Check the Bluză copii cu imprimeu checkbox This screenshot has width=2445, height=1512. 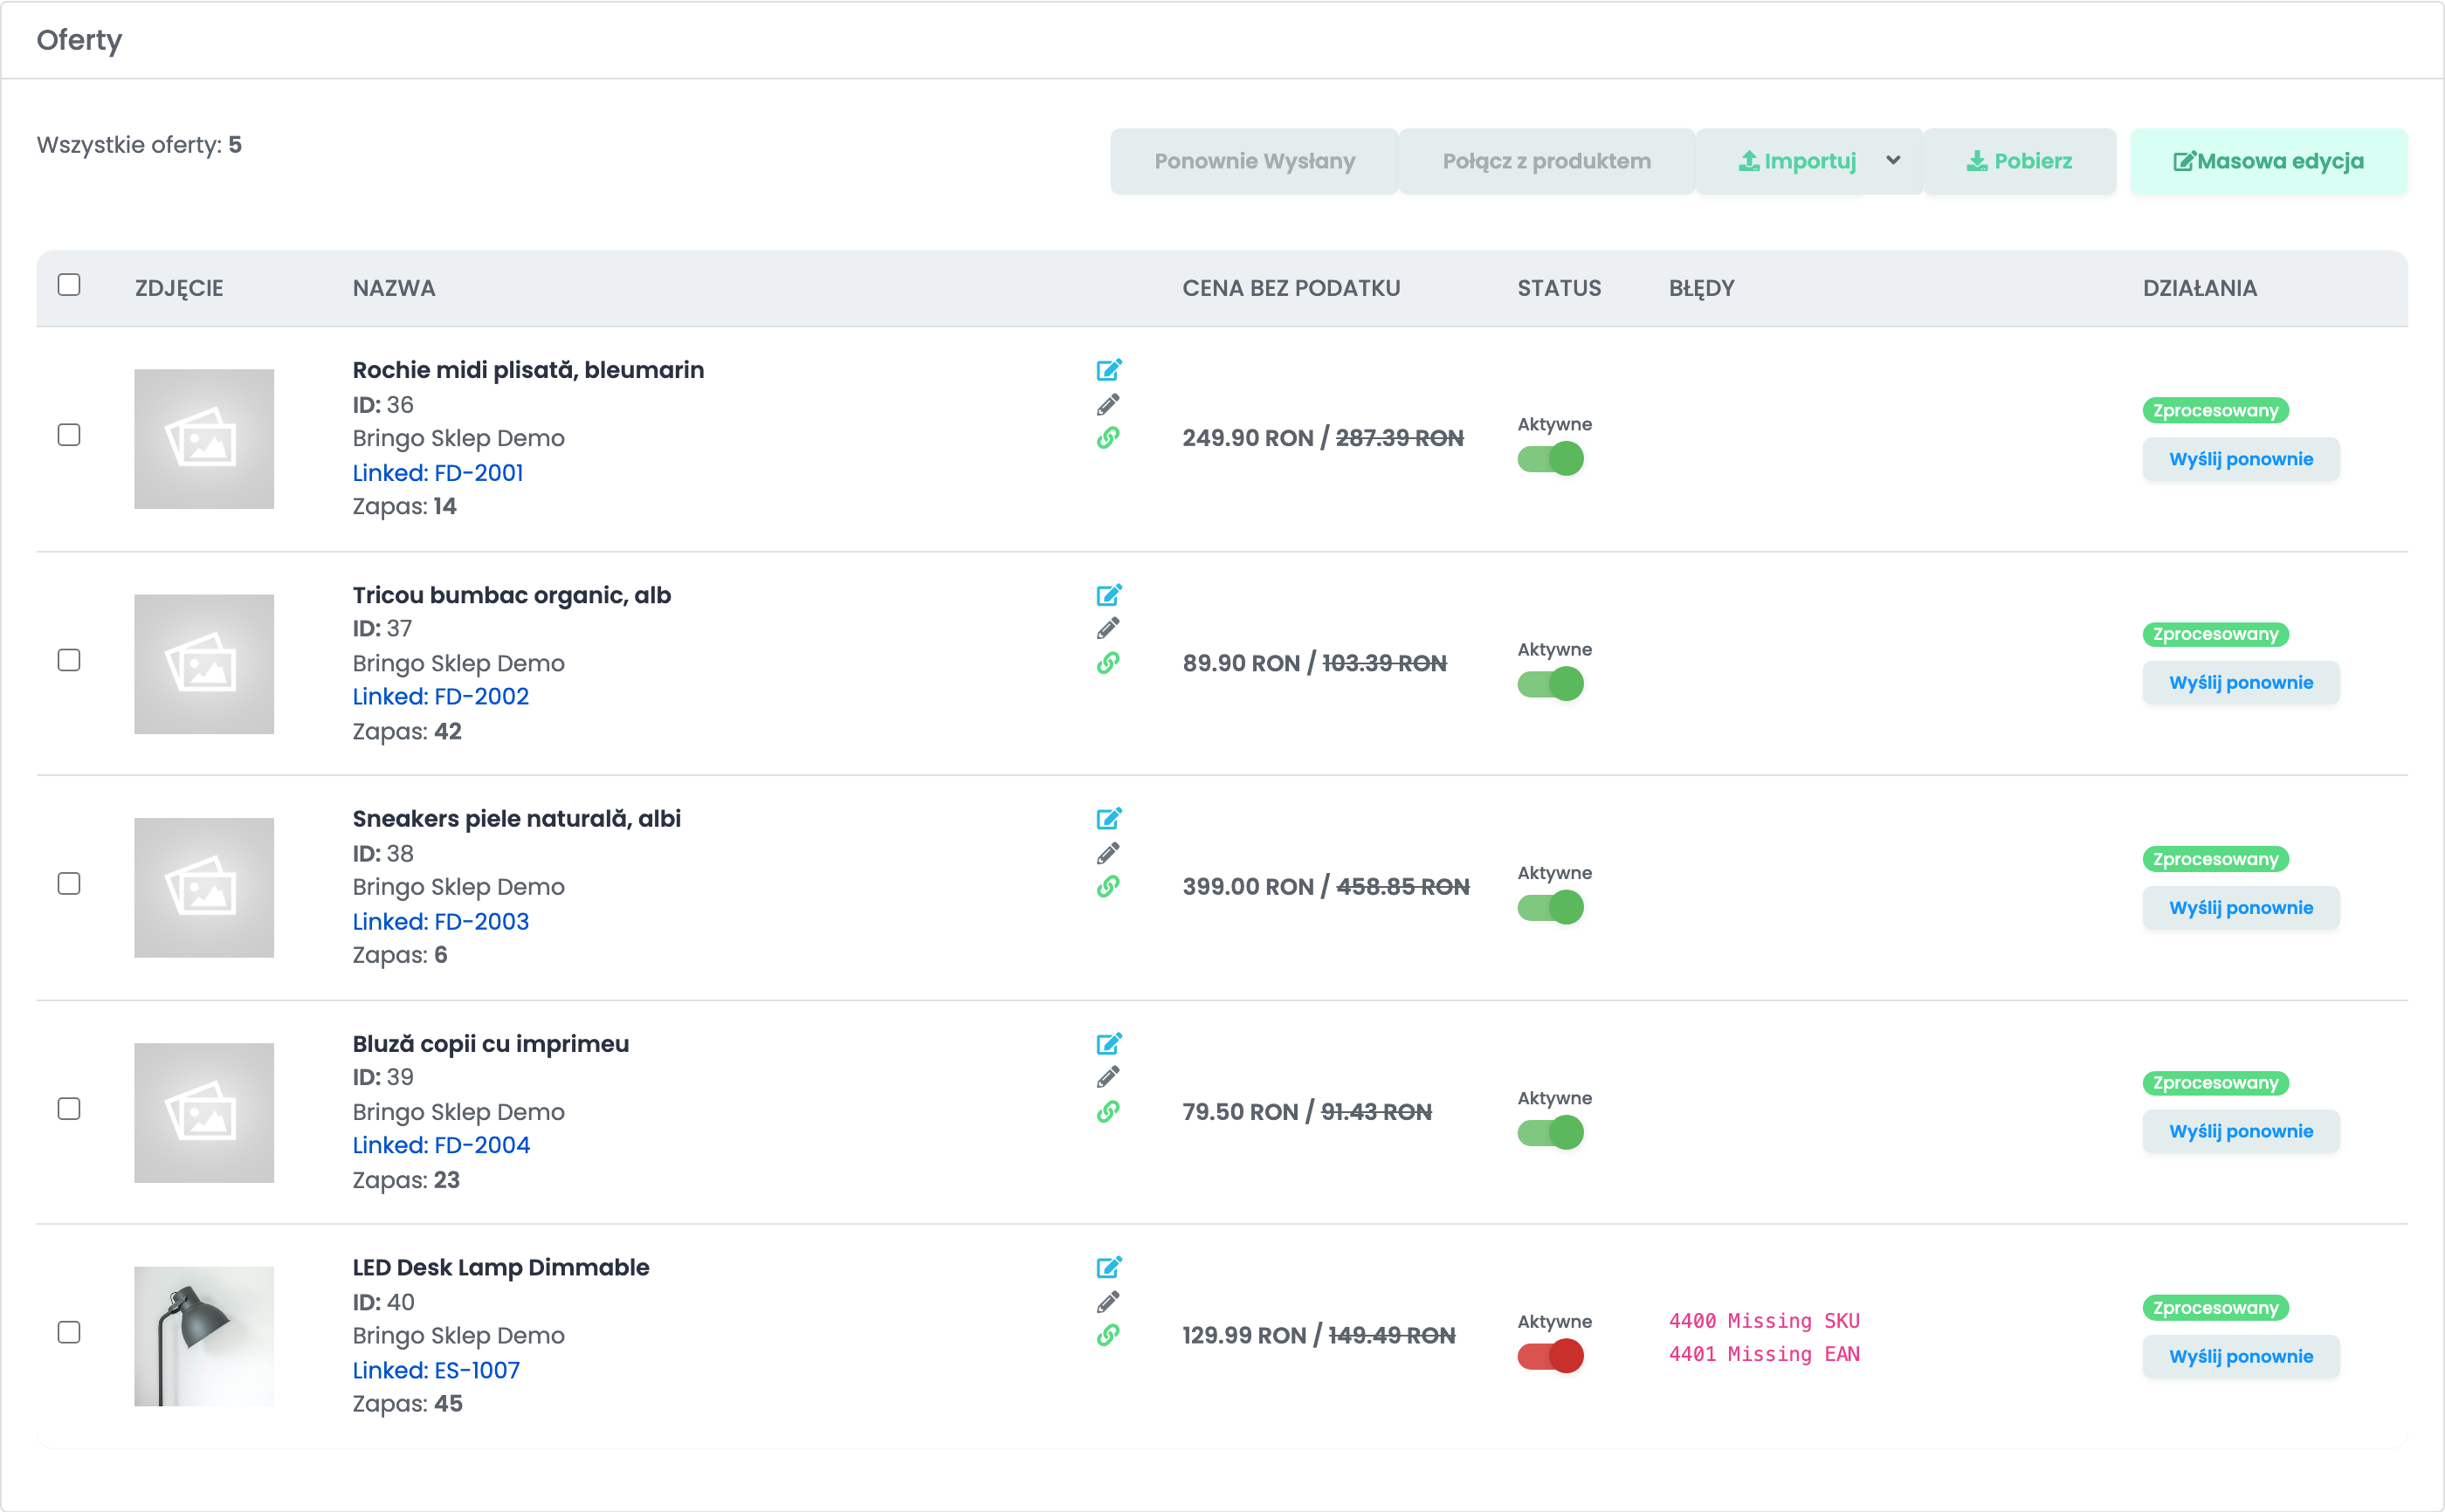coord(69,1109)
